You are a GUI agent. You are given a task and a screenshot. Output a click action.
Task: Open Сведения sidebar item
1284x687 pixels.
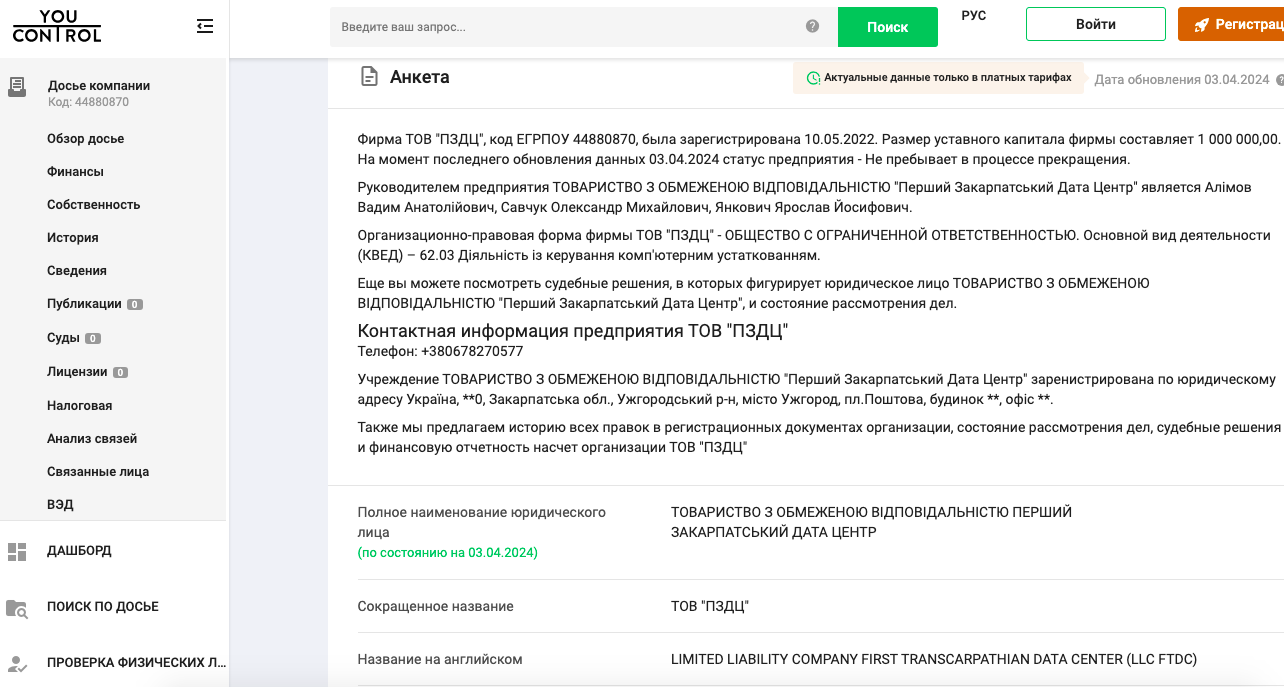(77, 271)
